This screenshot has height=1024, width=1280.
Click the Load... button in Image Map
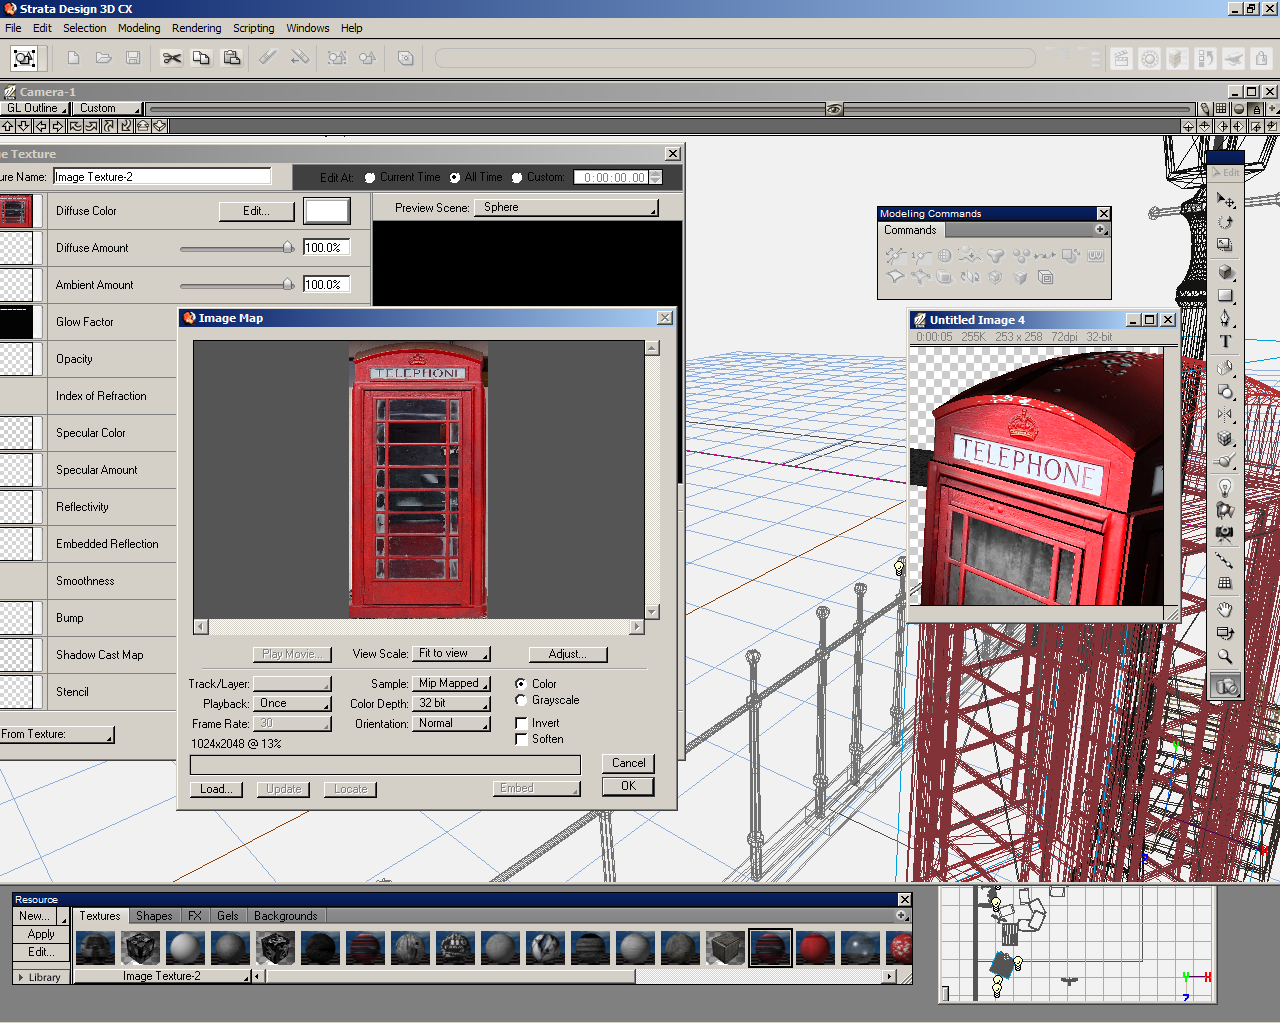tap(216, 789)
